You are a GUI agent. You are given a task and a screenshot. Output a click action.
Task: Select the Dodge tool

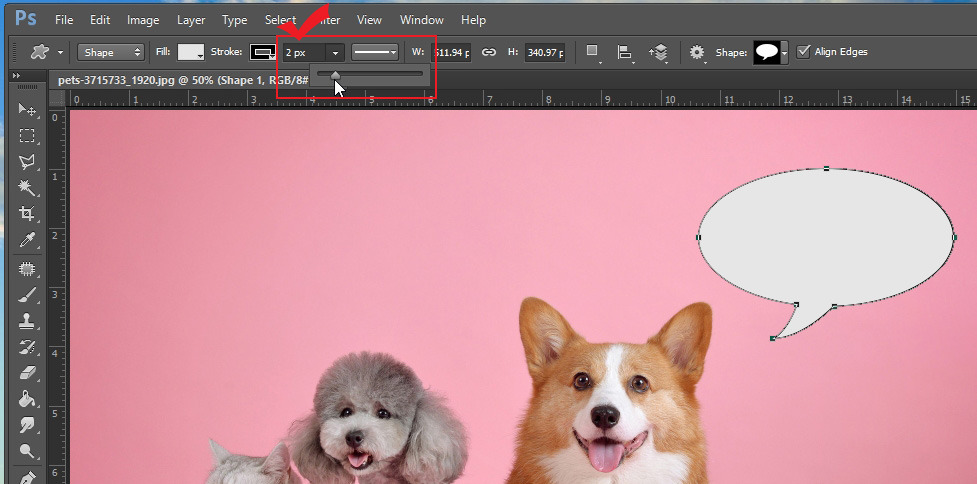click(26, 451)
